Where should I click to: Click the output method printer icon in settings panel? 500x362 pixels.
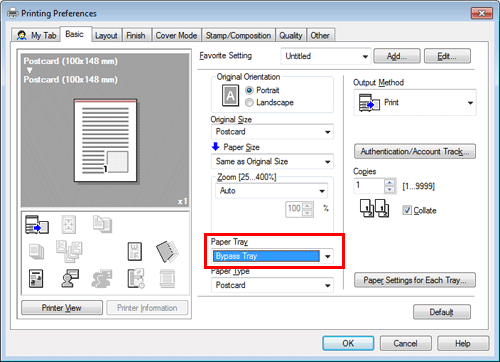coord(37,224)
